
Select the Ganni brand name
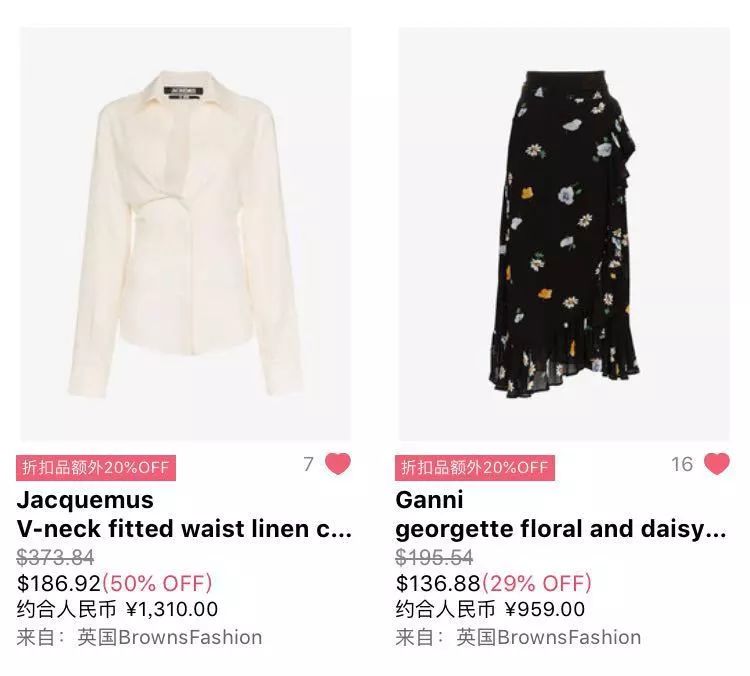pos(430,500)
